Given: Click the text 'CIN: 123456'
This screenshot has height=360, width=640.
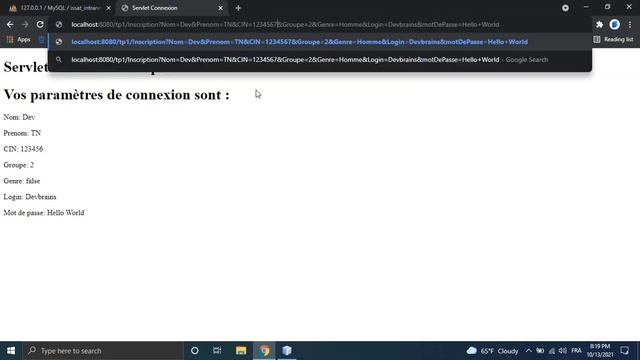Looking at the screenshot, I should pos(23,149).
